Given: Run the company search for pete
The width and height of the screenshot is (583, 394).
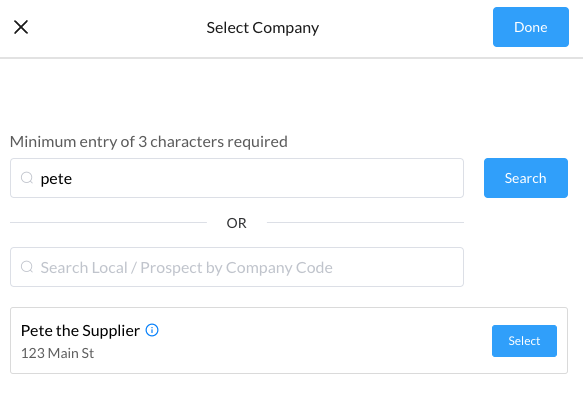Looking at the screenshot, I should click(525, 178).
